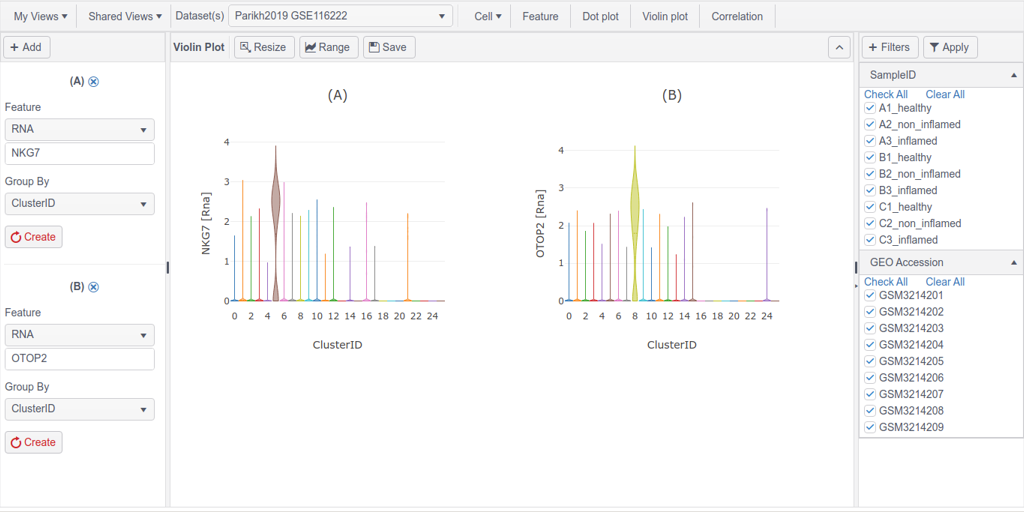Collapse the Violin Plot toolbar with chevron button
Image resolution: width=1024 pixels, height=512 pixels.
coord(839,47)
